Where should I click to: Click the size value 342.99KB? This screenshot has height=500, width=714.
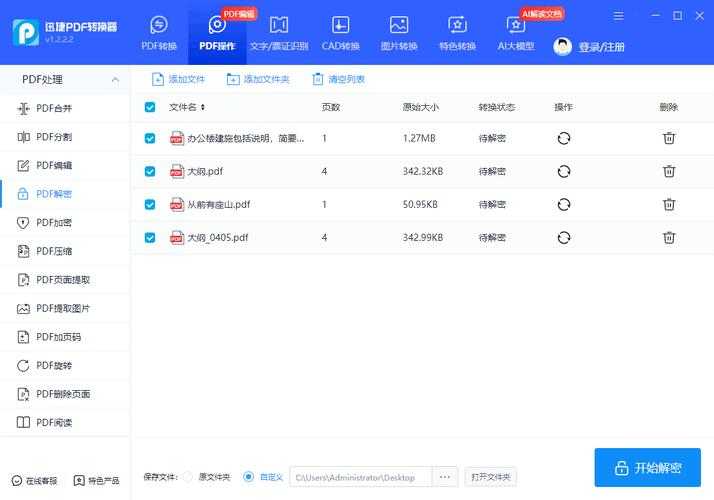point(423,237)
